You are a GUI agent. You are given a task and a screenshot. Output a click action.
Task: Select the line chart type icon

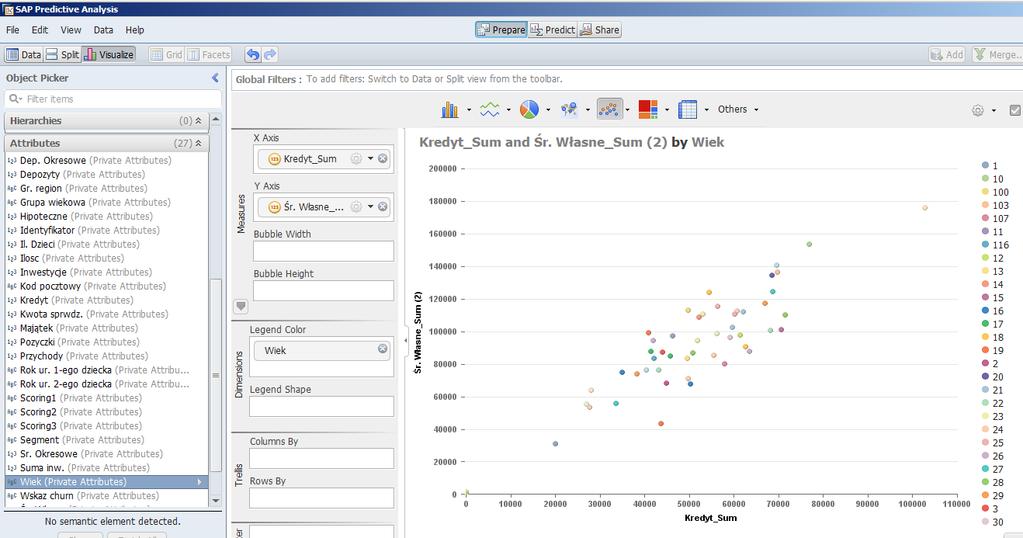coord(489,110)
